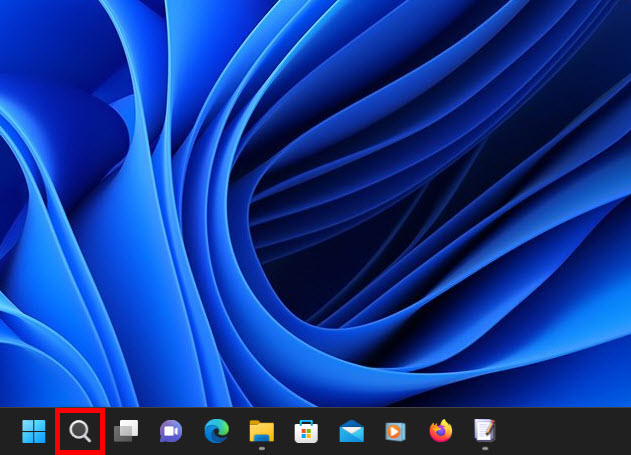The image size is (631, 455).
Task: Open the Windows Start menu
Action: (34, 431)
